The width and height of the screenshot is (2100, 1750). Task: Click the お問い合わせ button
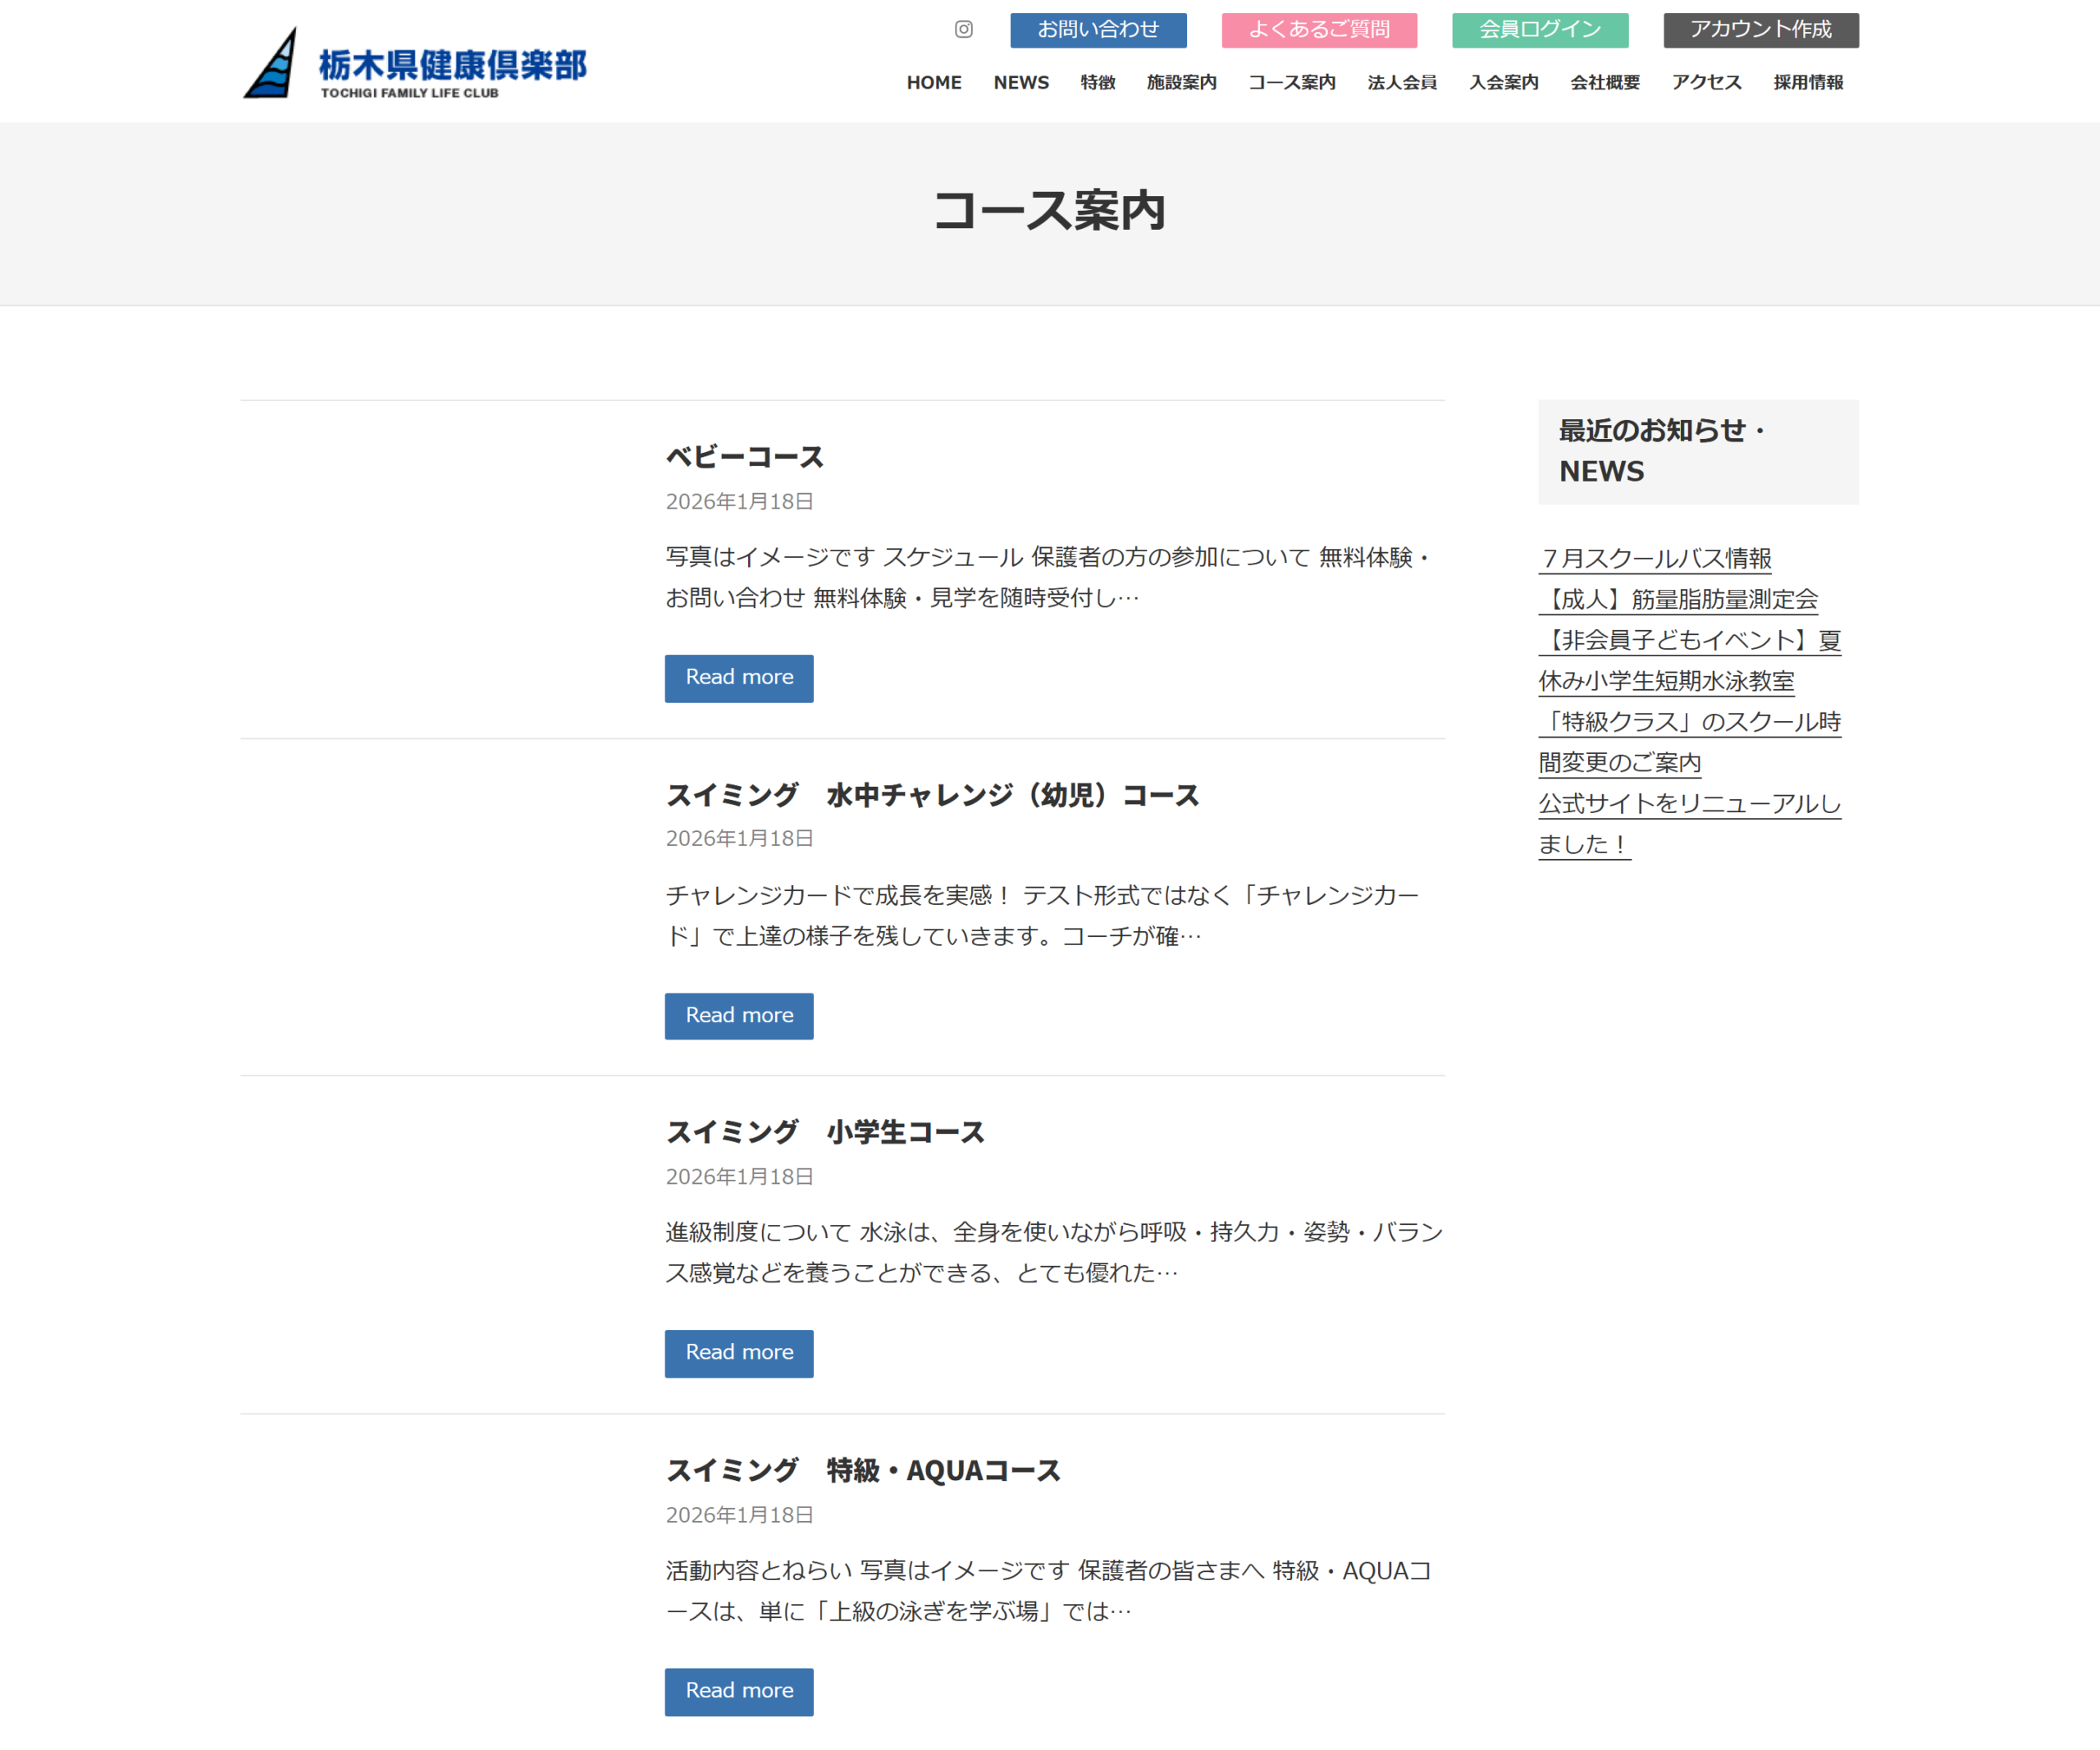tap(1098, 30)
